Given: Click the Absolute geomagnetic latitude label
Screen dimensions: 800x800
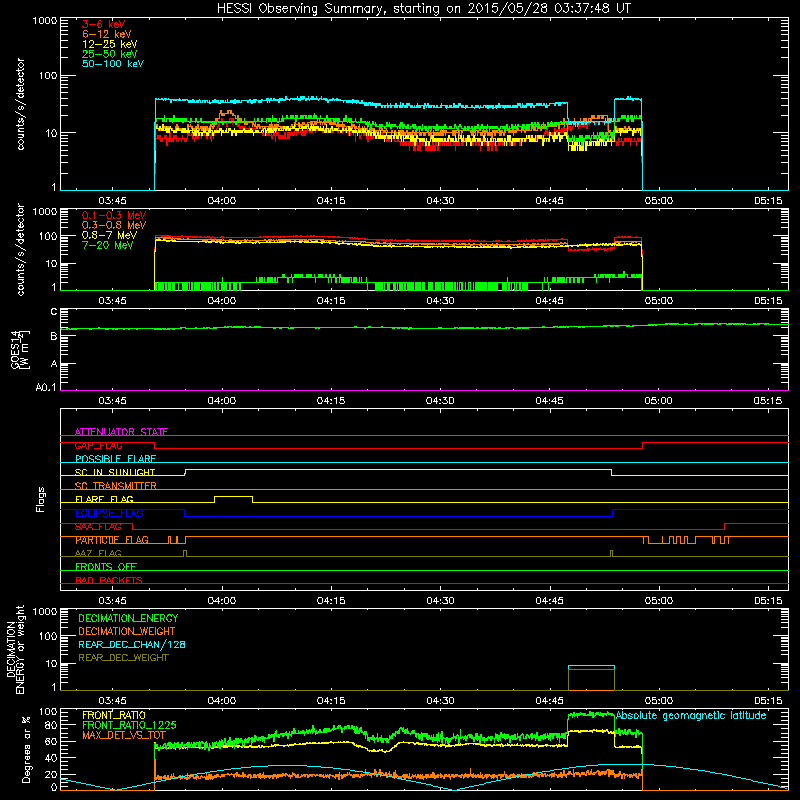Looking at the screenshot, I should point(691,715).
